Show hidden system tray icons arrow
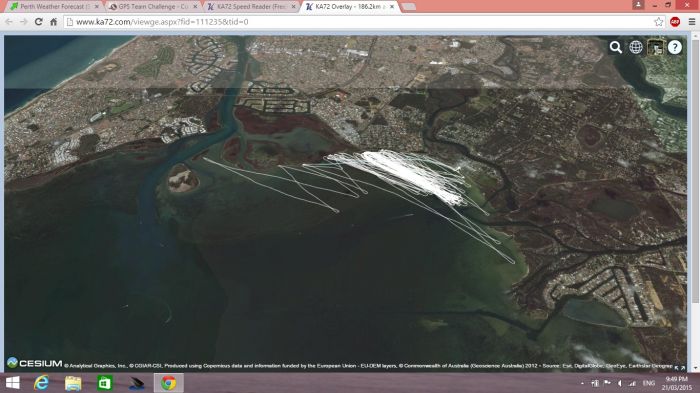This screenshot has height=393, width=700. coord(582,383)
